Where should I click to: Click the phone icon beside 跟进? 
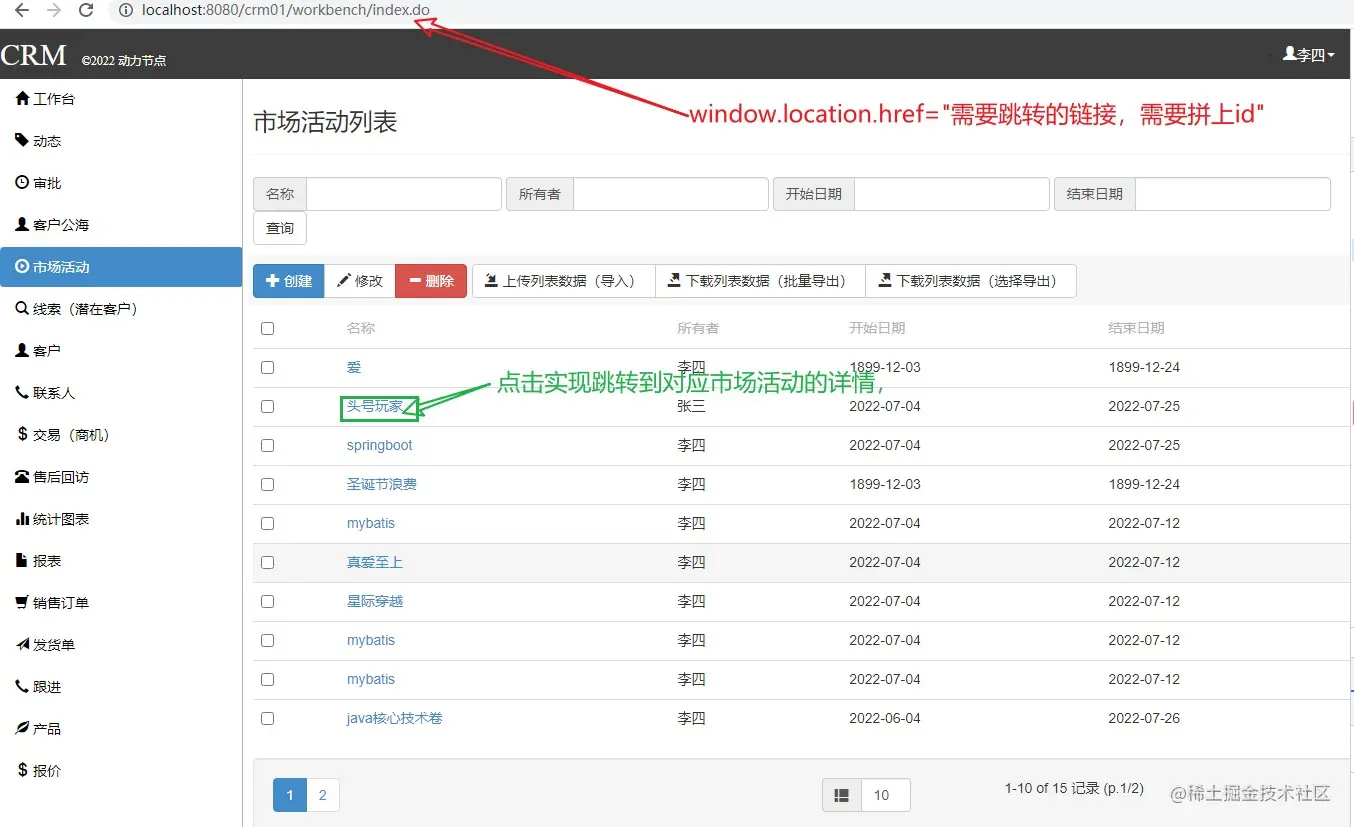(22, 686)
